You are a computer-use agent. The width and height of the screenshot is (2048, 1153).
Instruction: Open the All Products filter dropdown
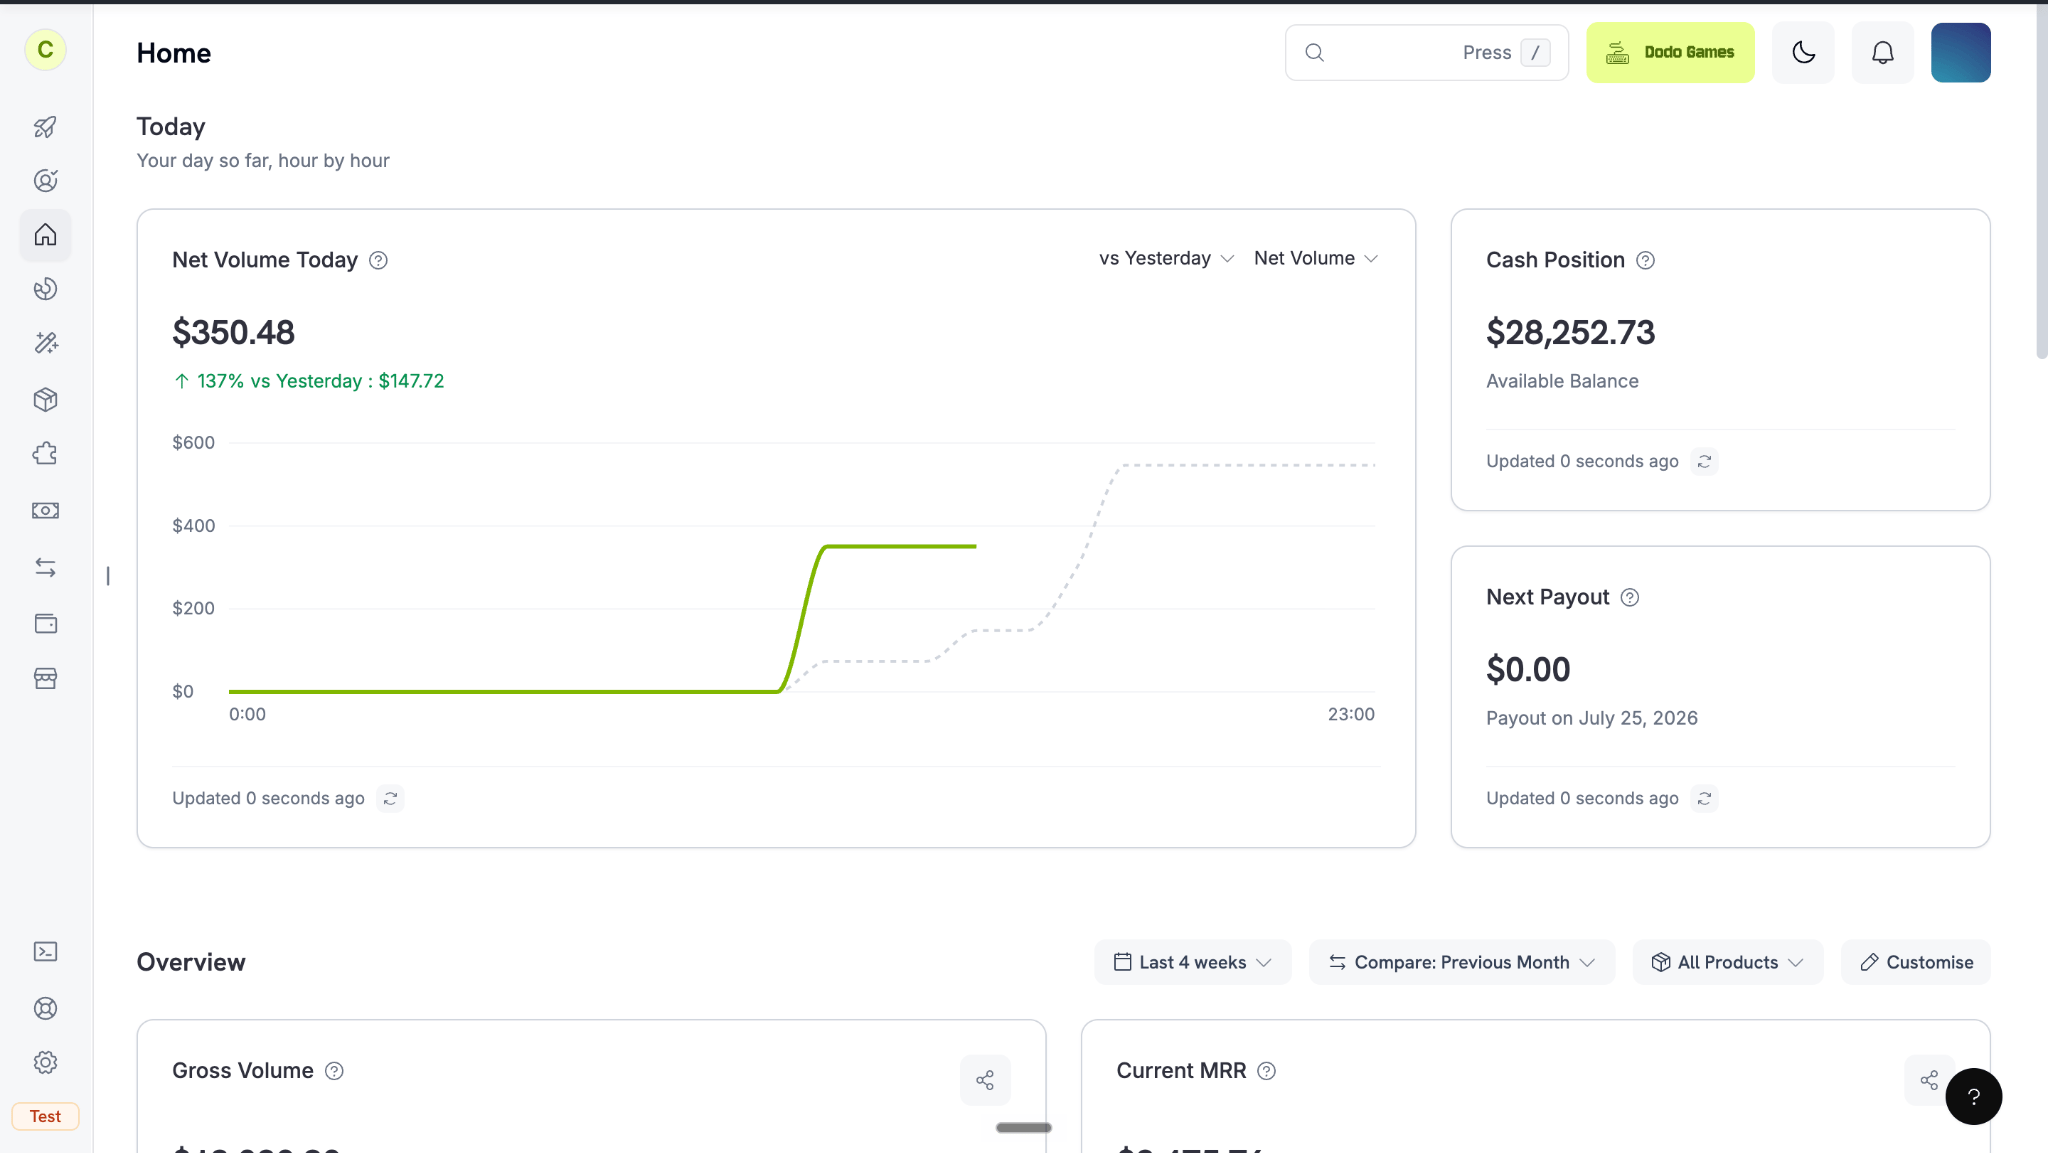click(1727, 963)
